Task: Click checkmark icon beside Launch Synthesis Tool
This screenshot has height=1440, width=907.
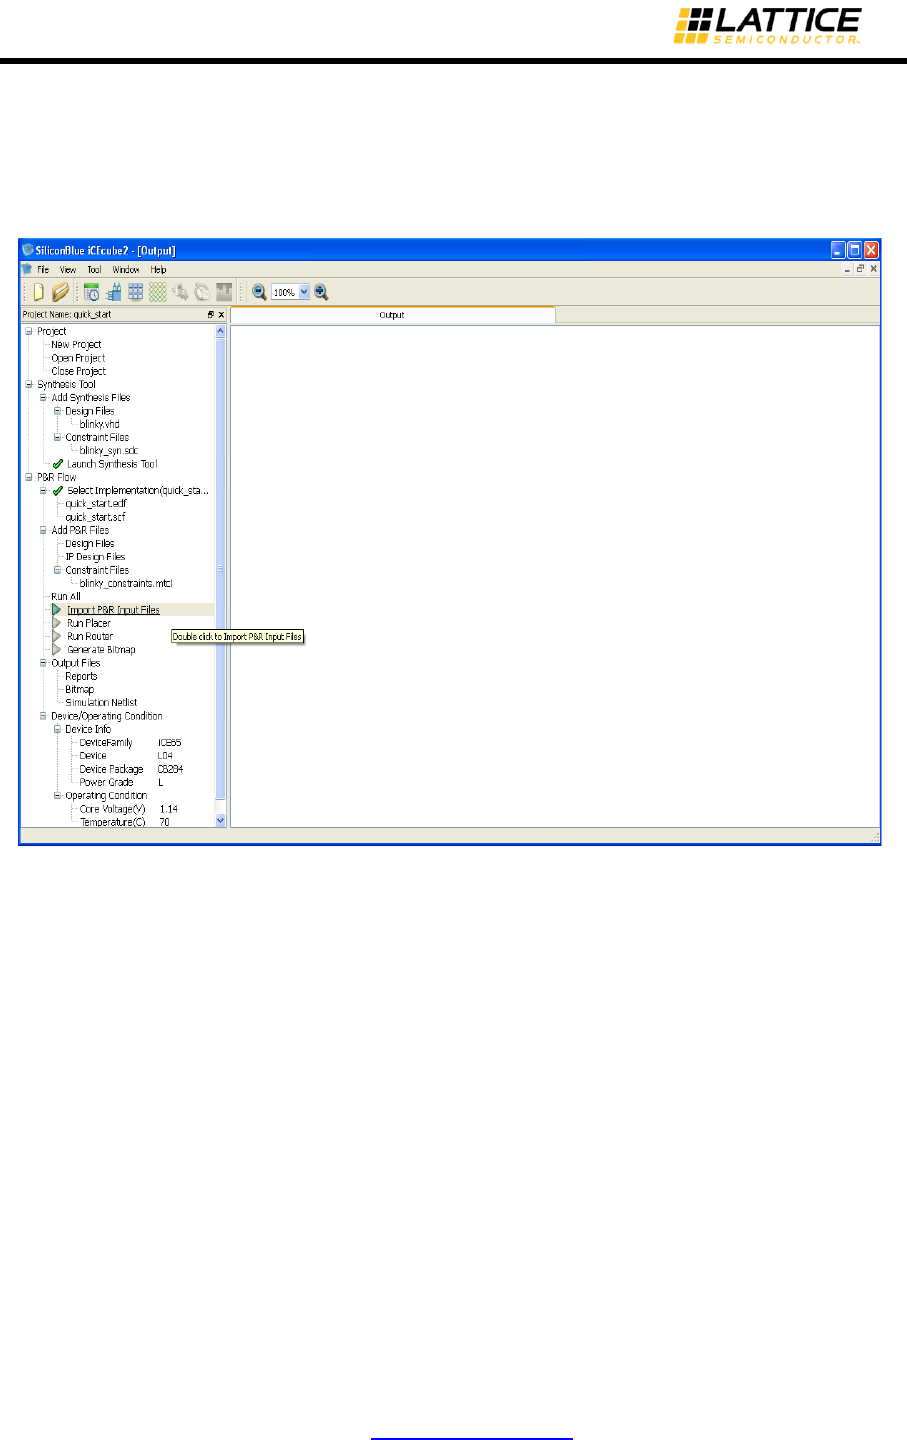Action: (58, 464)
